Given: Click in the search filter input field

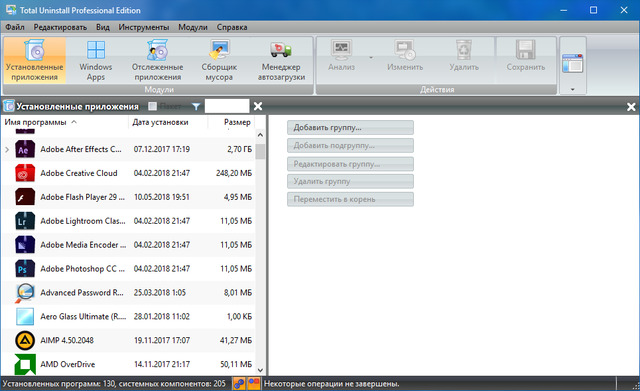Looking at the screenshot, I should pos(227,106).
